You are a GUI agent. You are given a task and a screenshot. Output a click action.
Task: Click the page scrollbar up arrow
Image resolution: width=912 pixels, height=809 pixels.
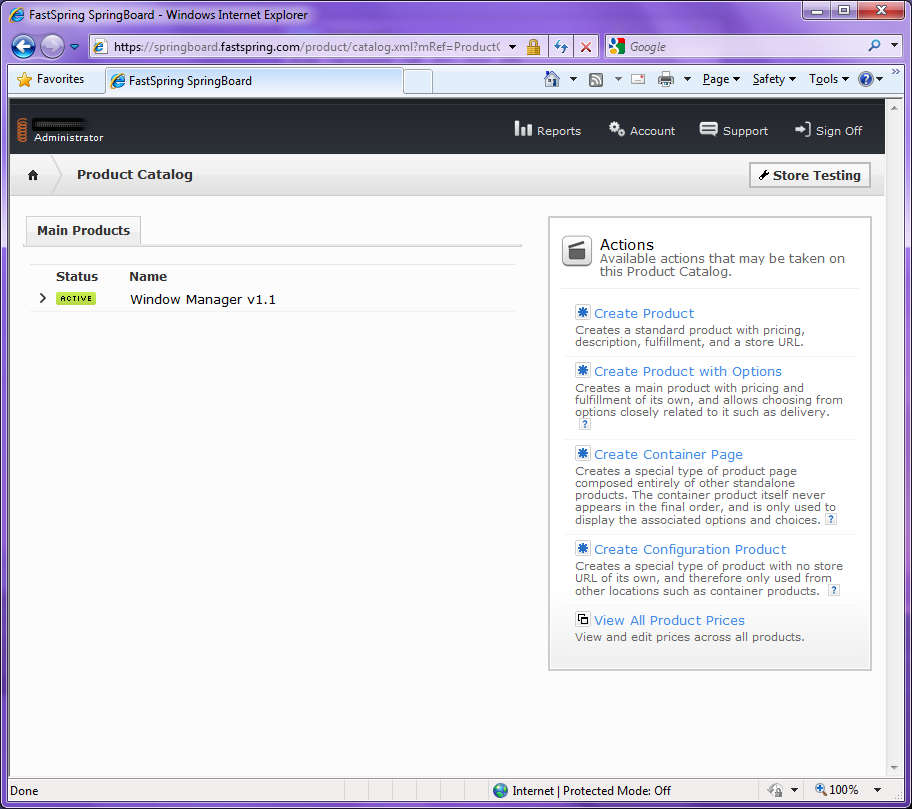[x=894, y=108]
